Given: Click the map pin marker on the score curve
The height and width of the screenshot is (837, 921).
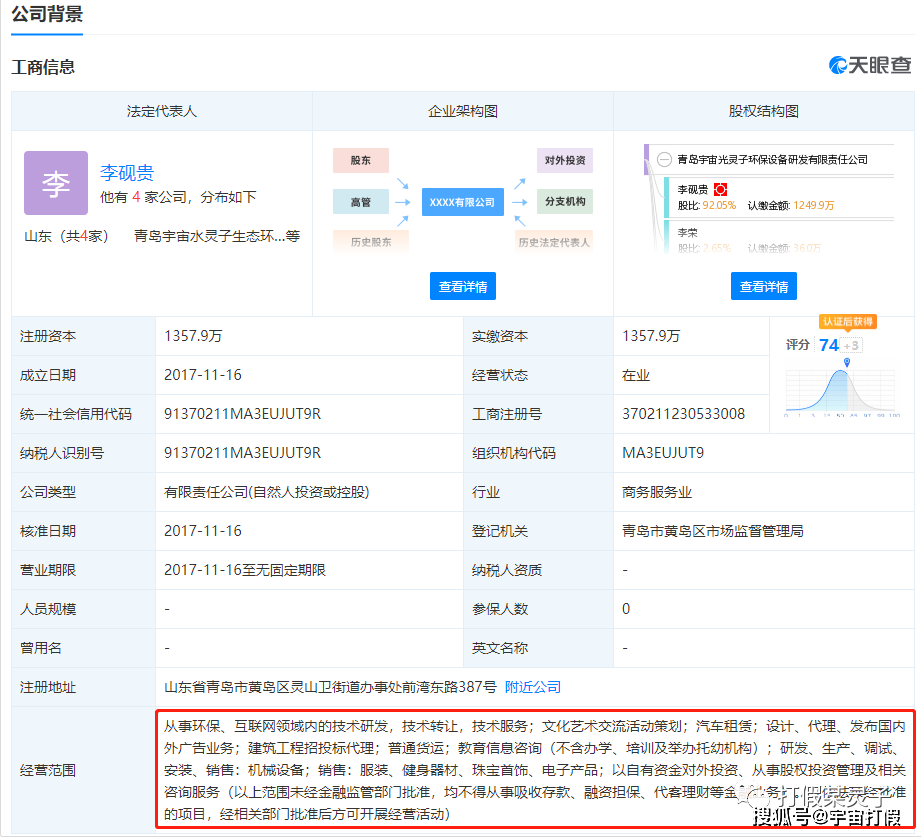Looking at the screenshot, I should [846, 362].
